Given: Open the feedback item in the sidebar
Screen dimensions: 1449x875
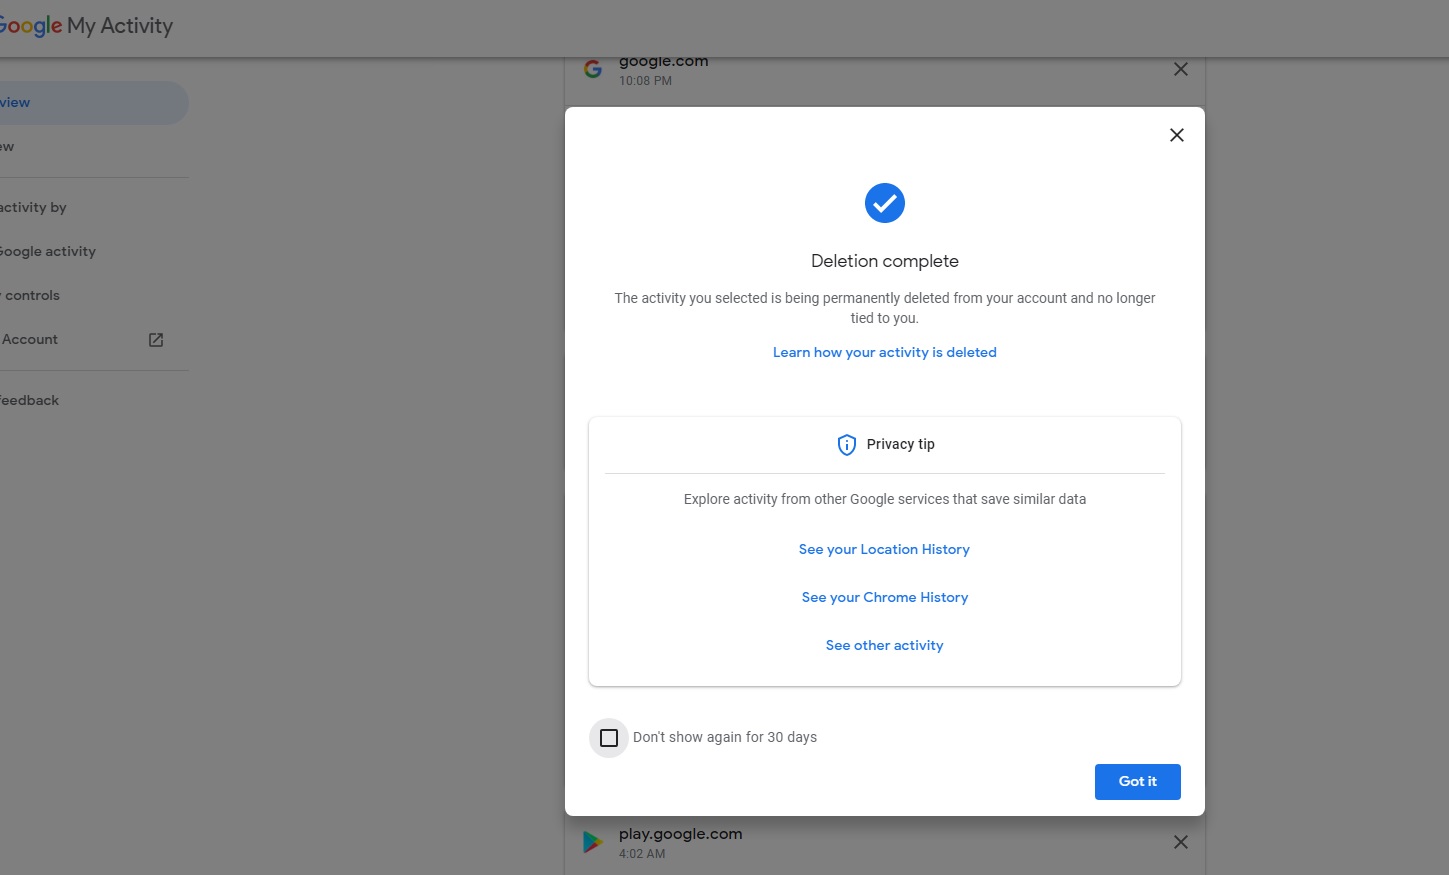Looking at the screenshot, I should [30, 400].
